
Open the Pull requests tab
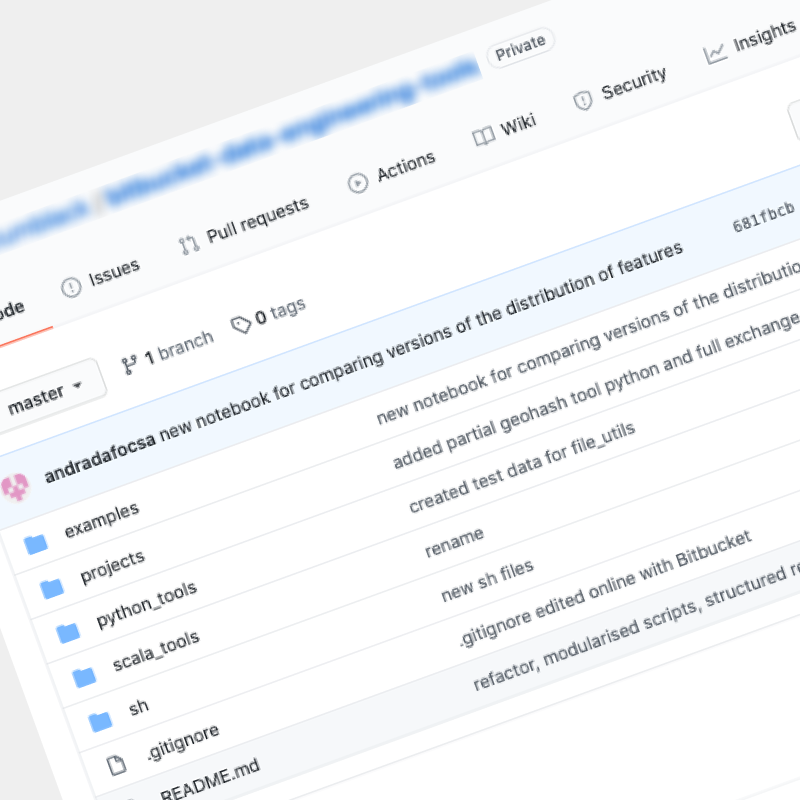244,227
